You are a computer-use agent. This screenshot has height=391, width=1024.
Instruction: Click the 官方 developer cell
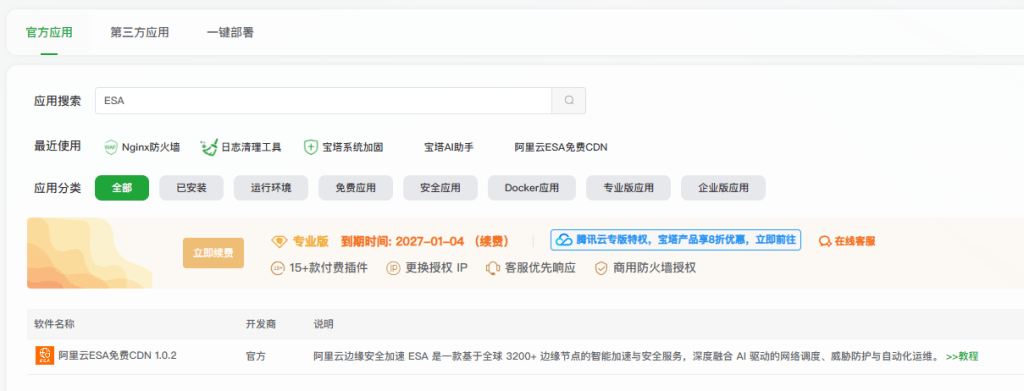[x=255, y=356]
